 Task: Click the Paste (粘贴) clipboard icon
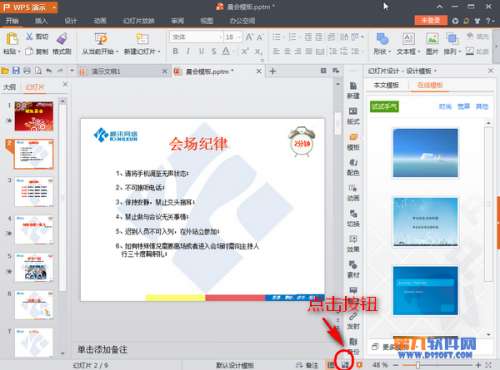[12, 39]
